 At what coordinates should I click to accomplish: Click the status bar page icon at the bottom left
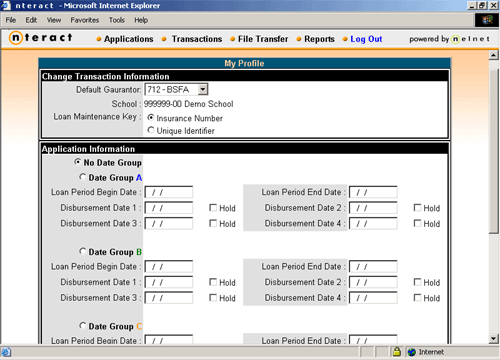click(6, 352)
